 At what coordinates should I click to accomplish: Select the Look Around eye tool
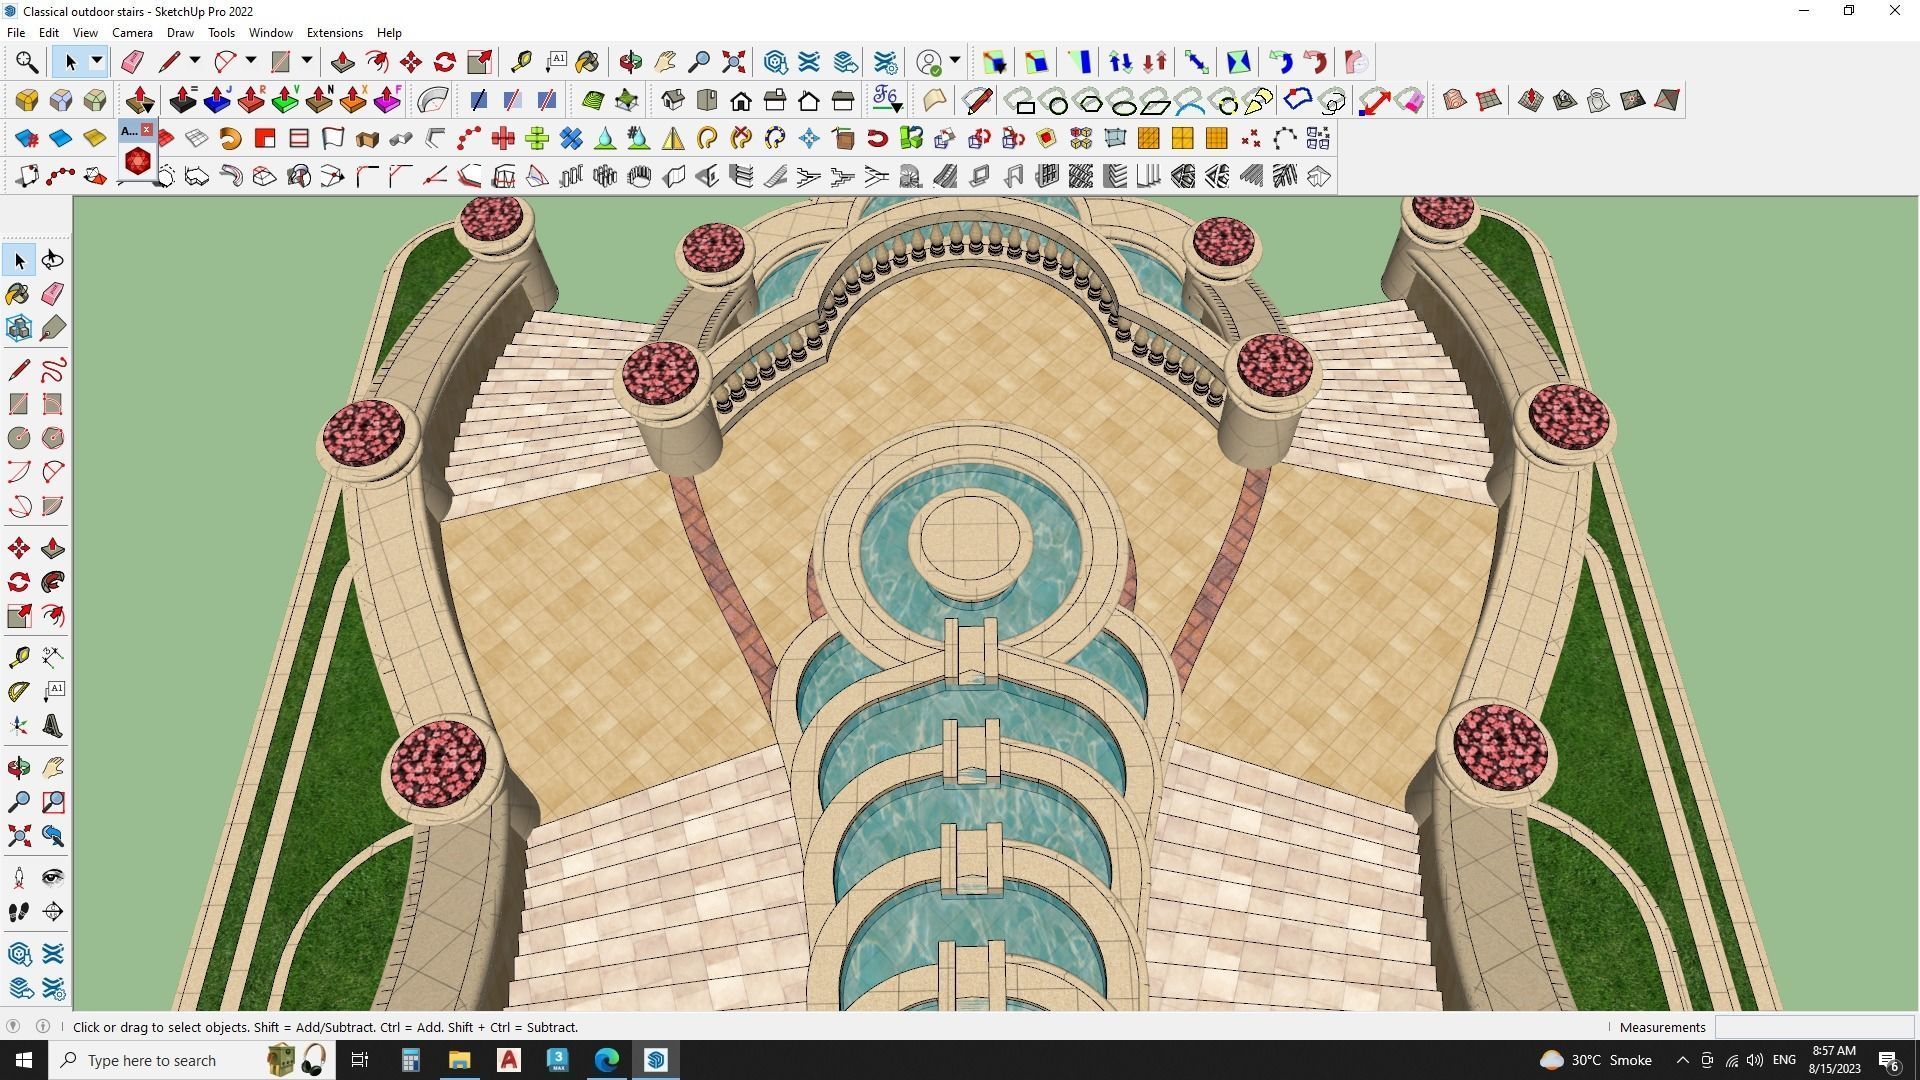tap(53, 878)
